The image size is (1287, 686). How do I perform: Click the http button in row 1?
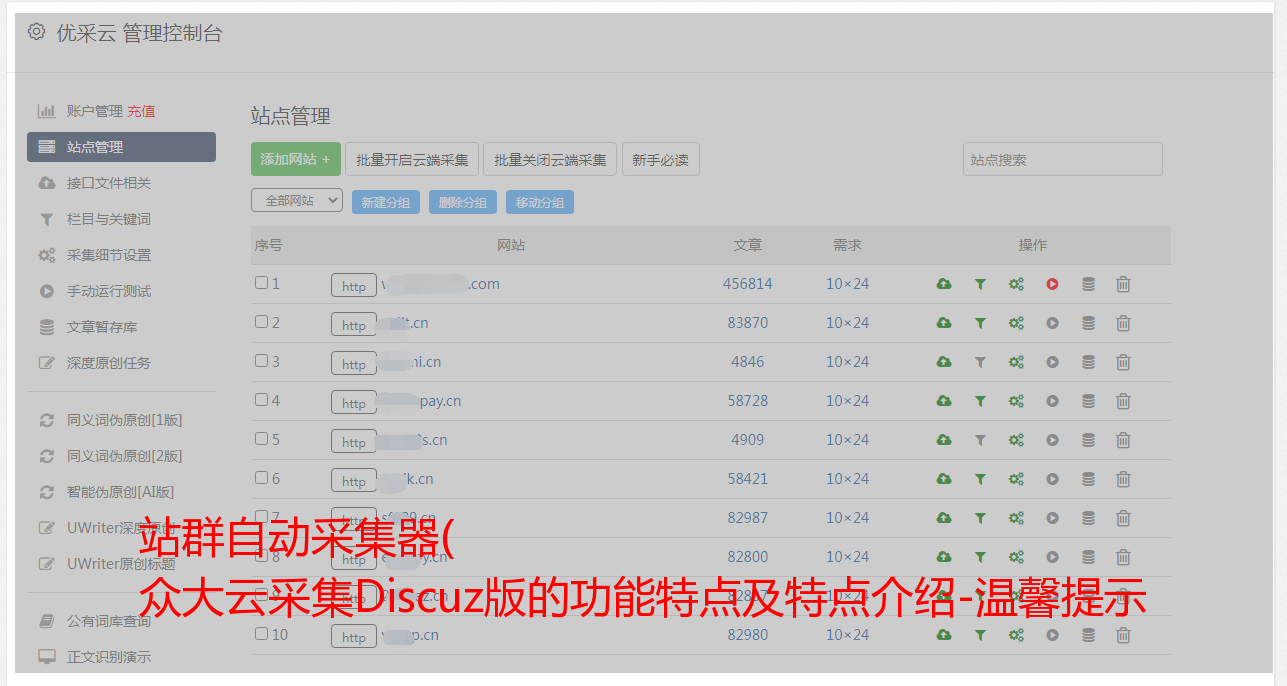[x=354, y=285]
